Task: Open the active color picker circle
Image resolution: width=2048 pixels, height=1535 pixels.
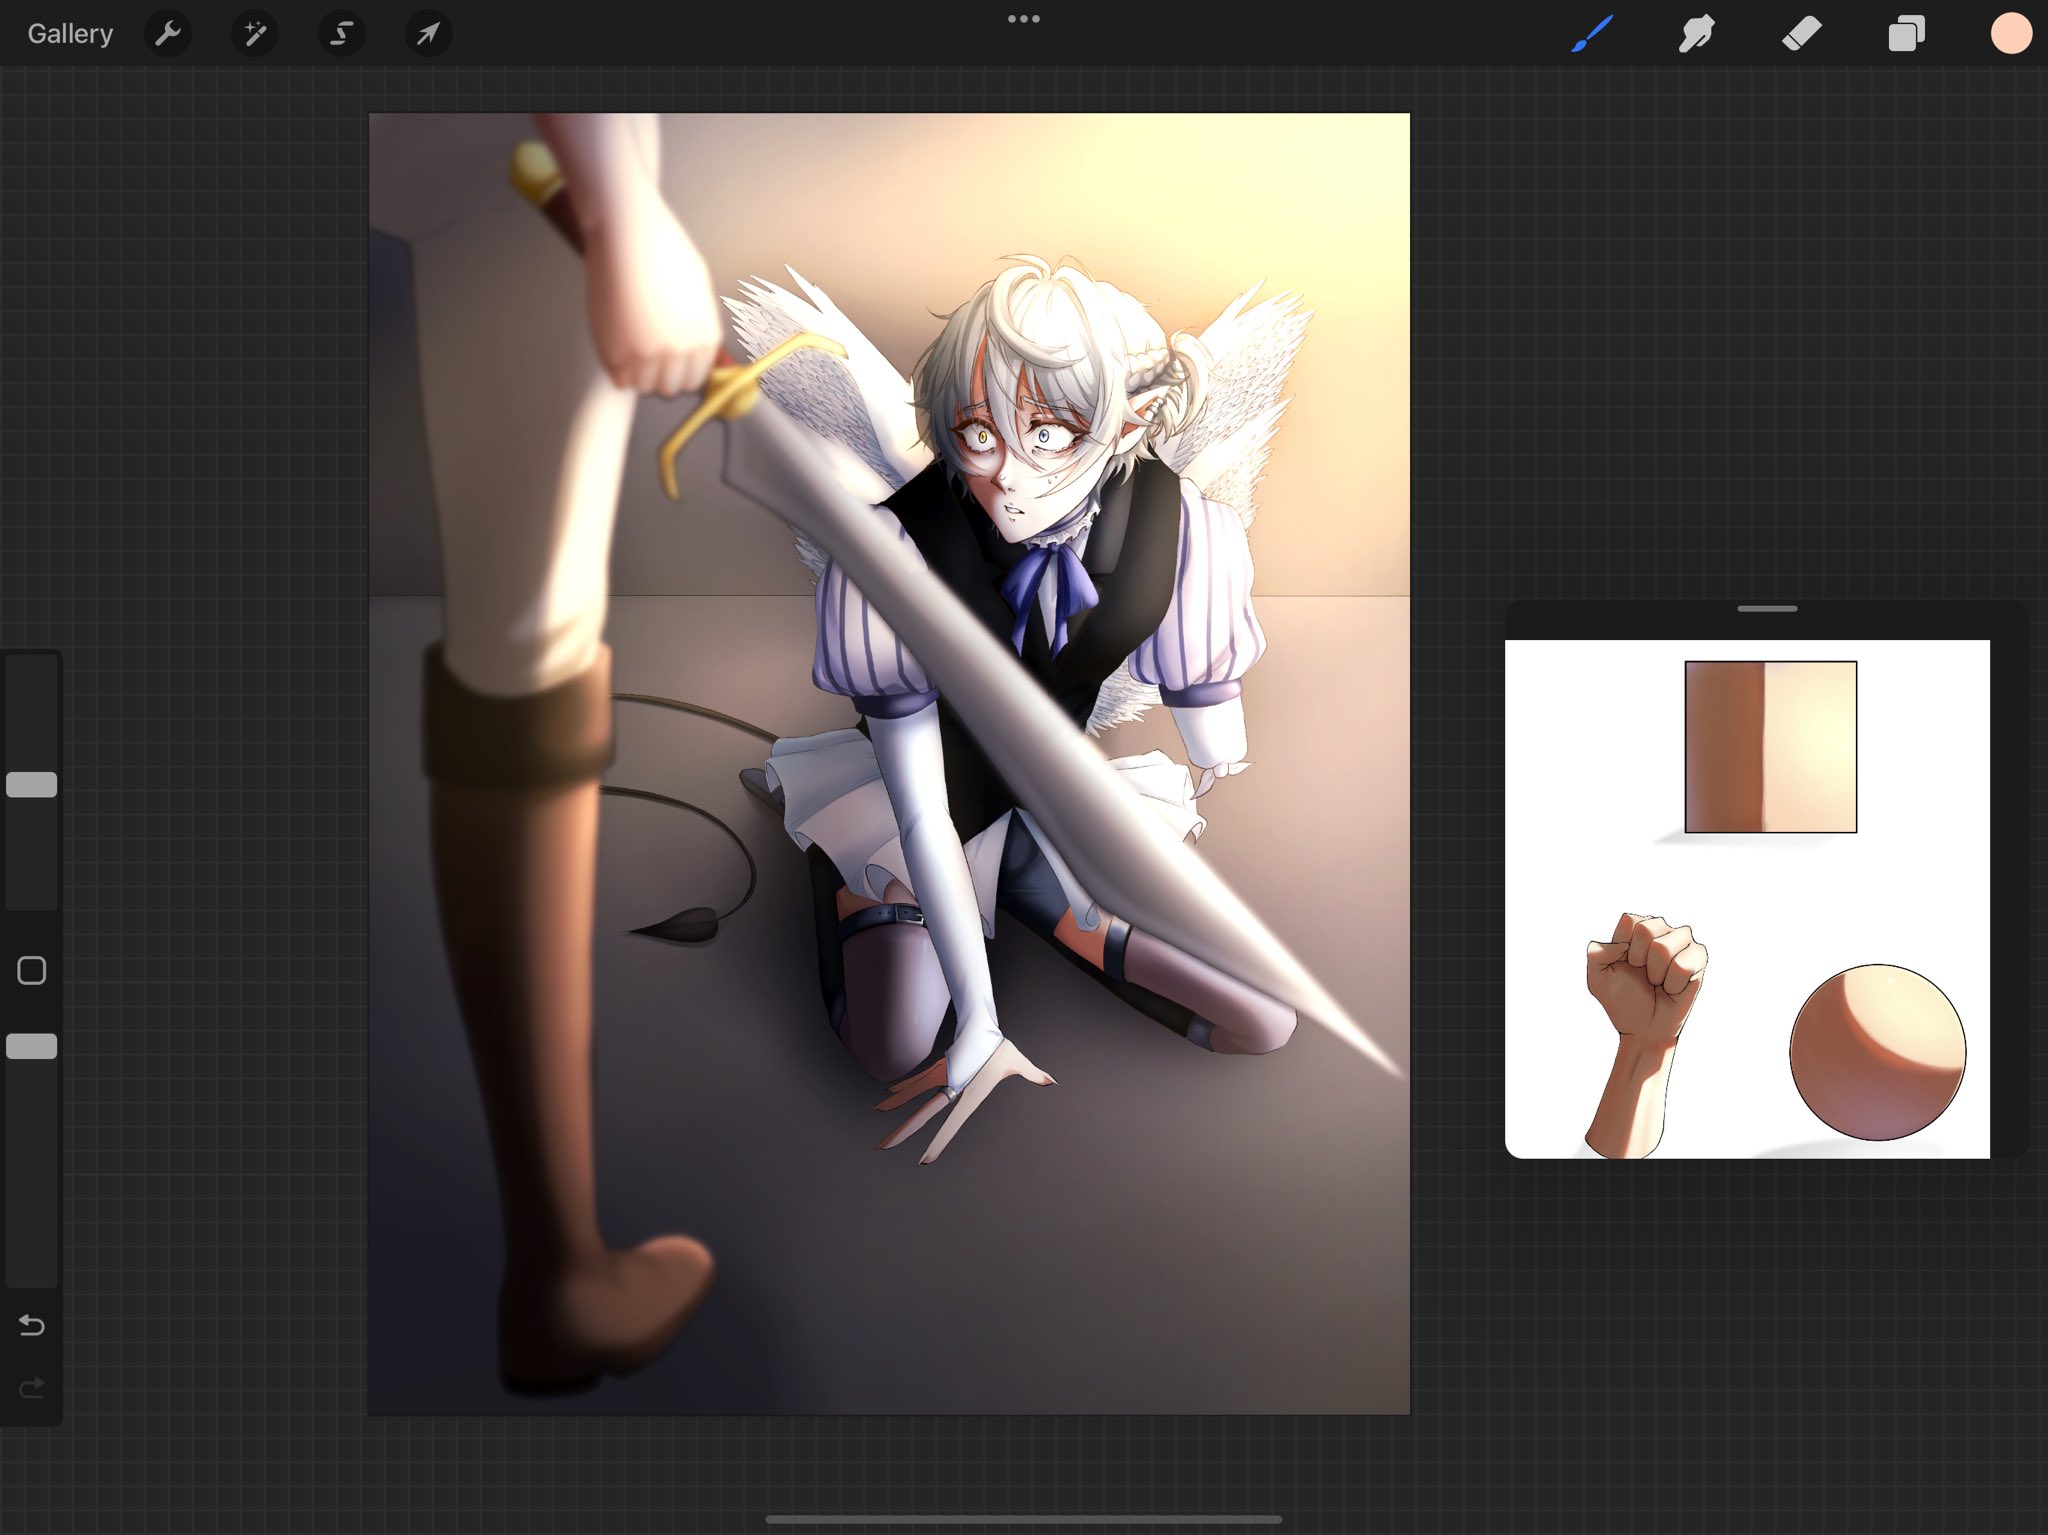Action: pos(2010,34)
